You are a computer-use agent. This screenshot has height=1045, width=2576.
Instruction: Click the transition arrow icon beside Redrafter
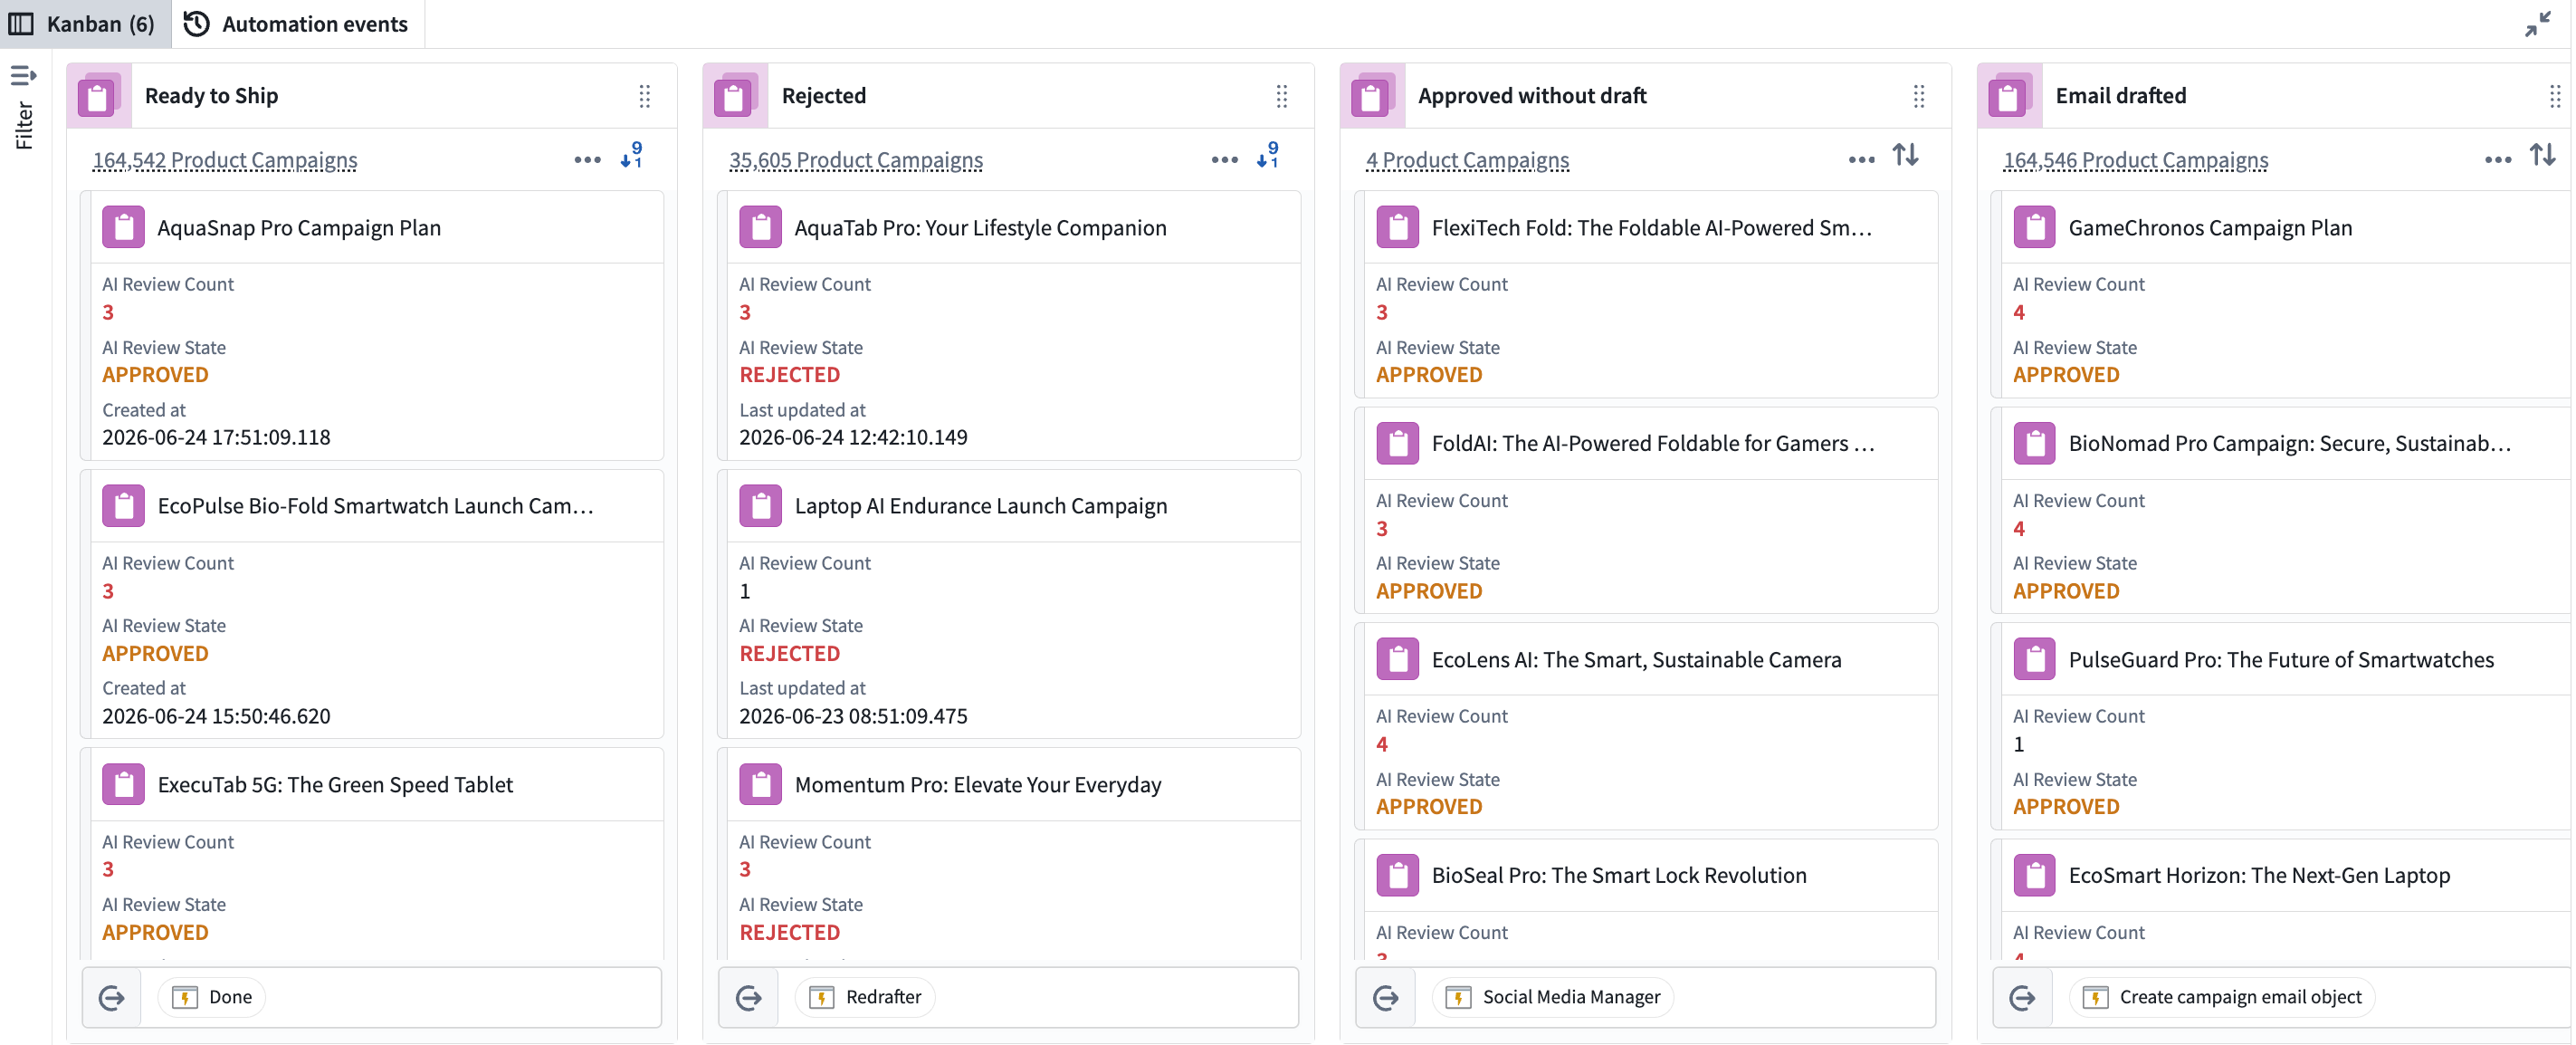point(749,997)
